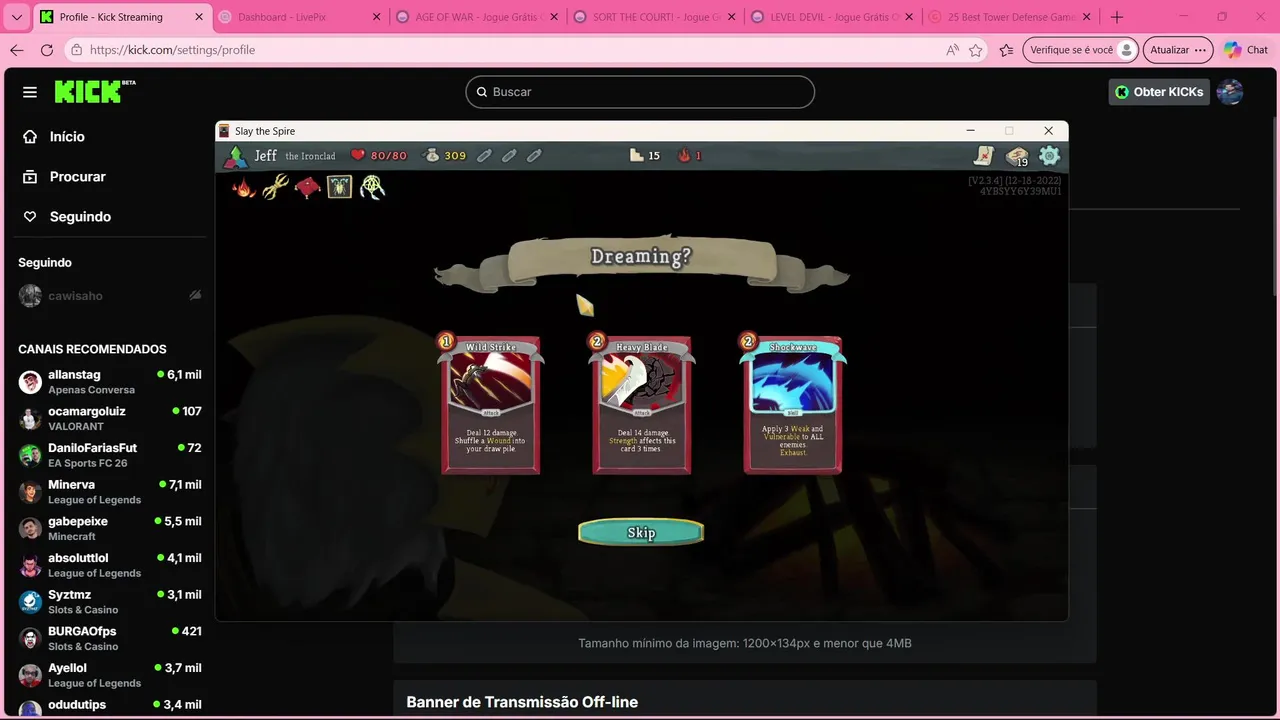Select the golden tongs relic icon

click(275, 187)
